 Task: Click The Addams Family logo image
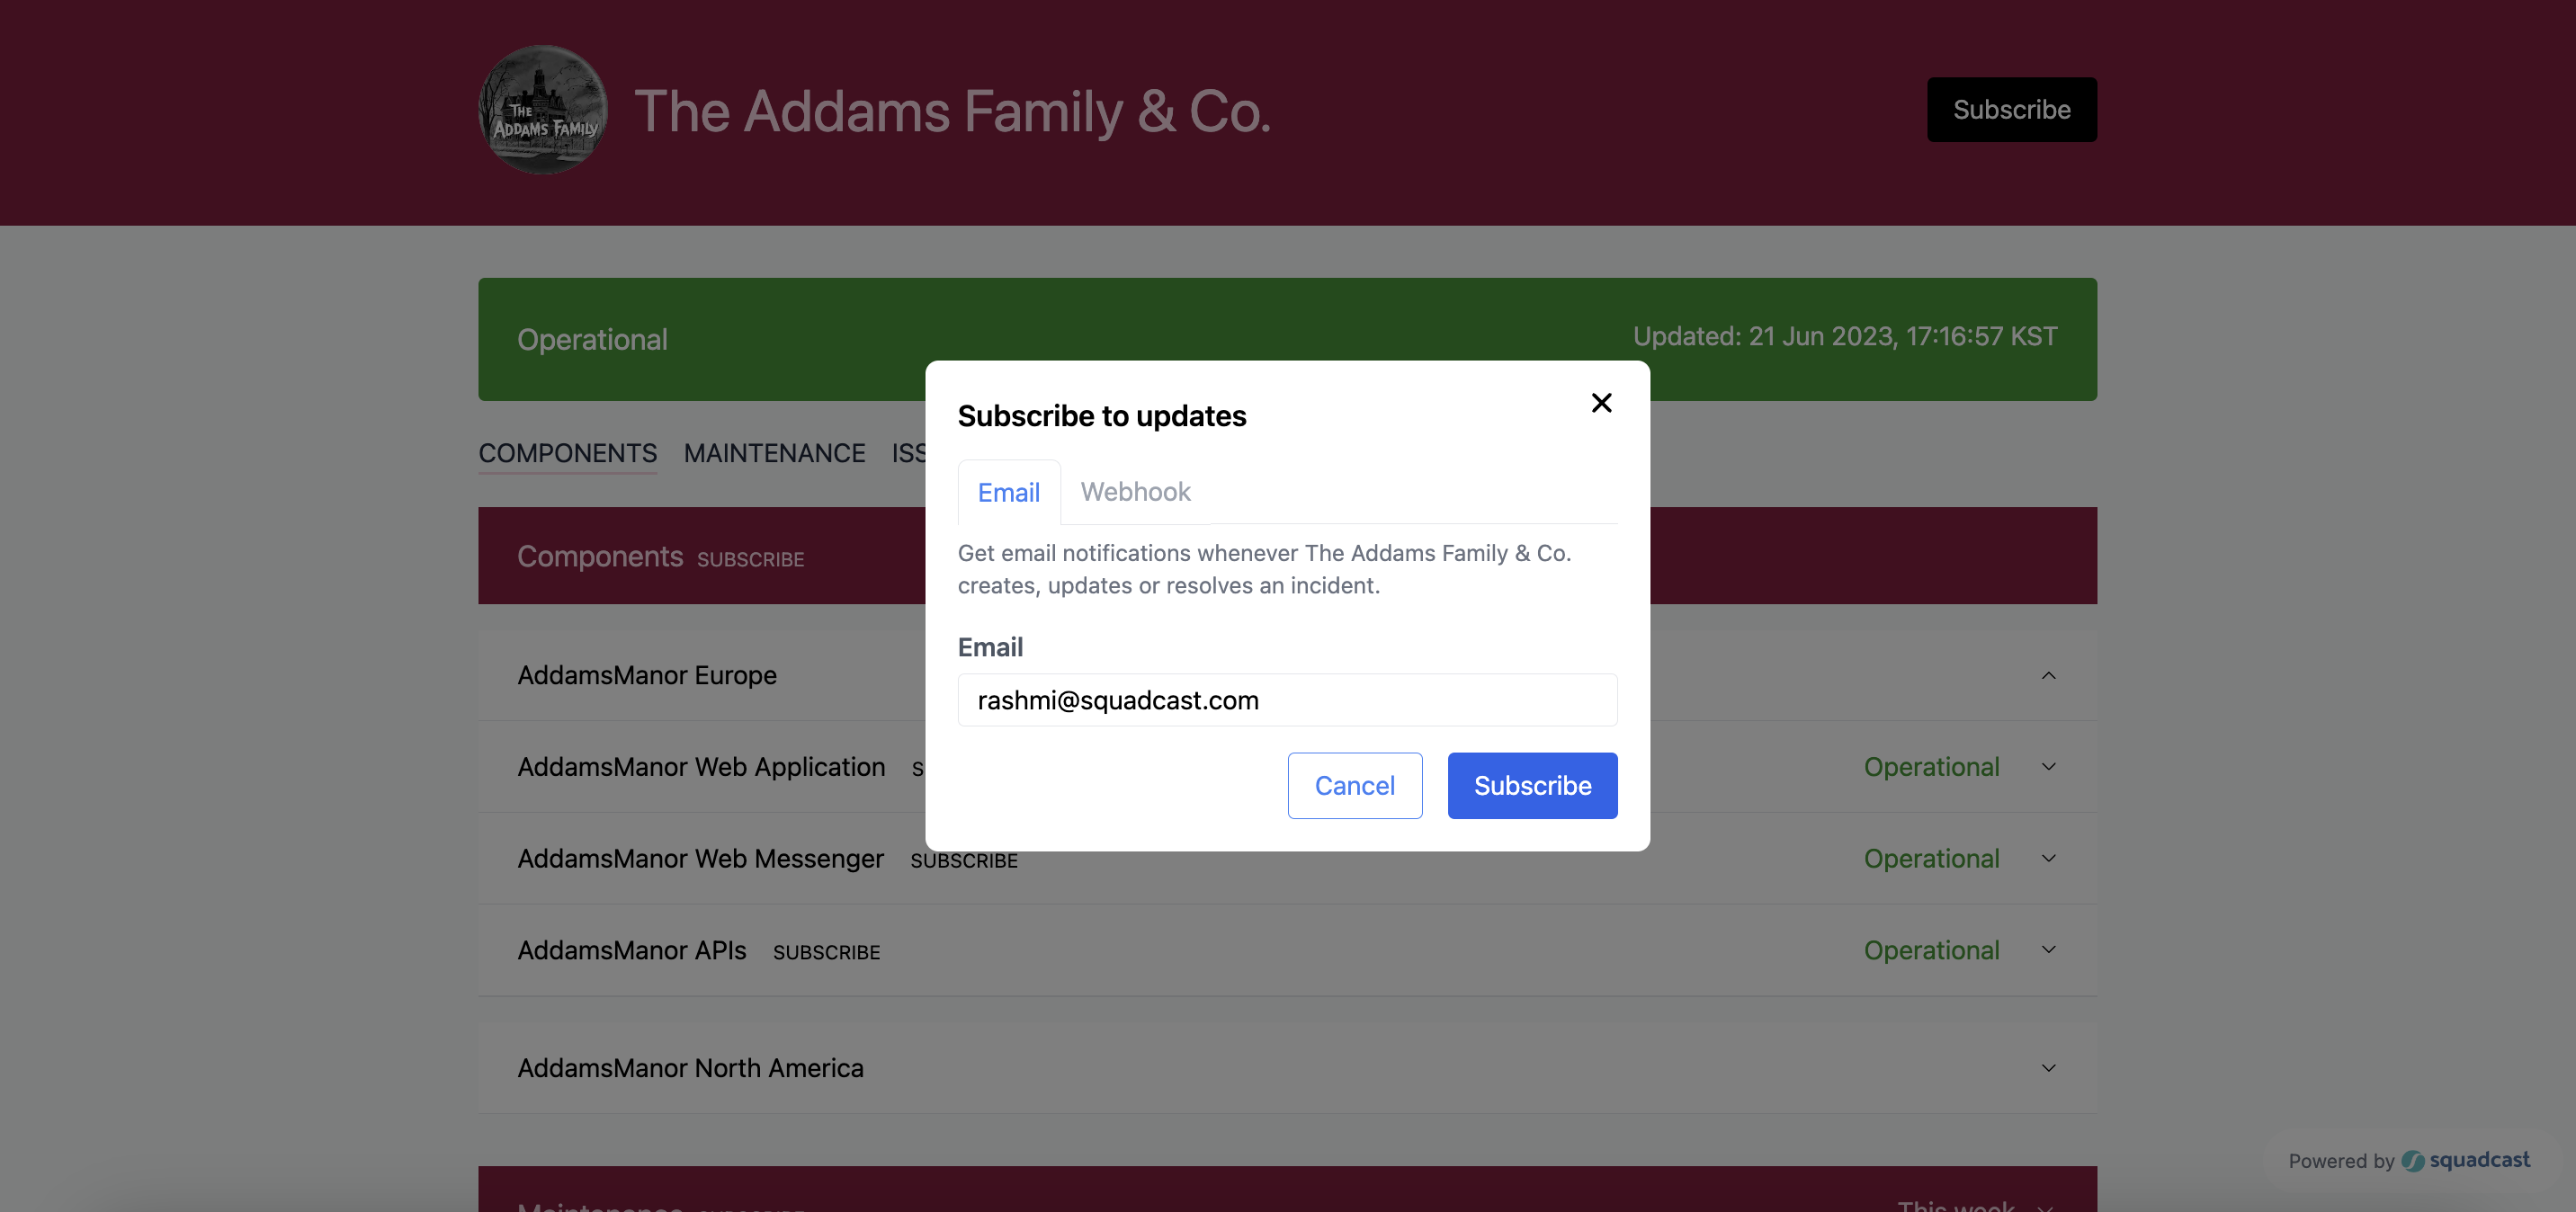tap(541, 109)
